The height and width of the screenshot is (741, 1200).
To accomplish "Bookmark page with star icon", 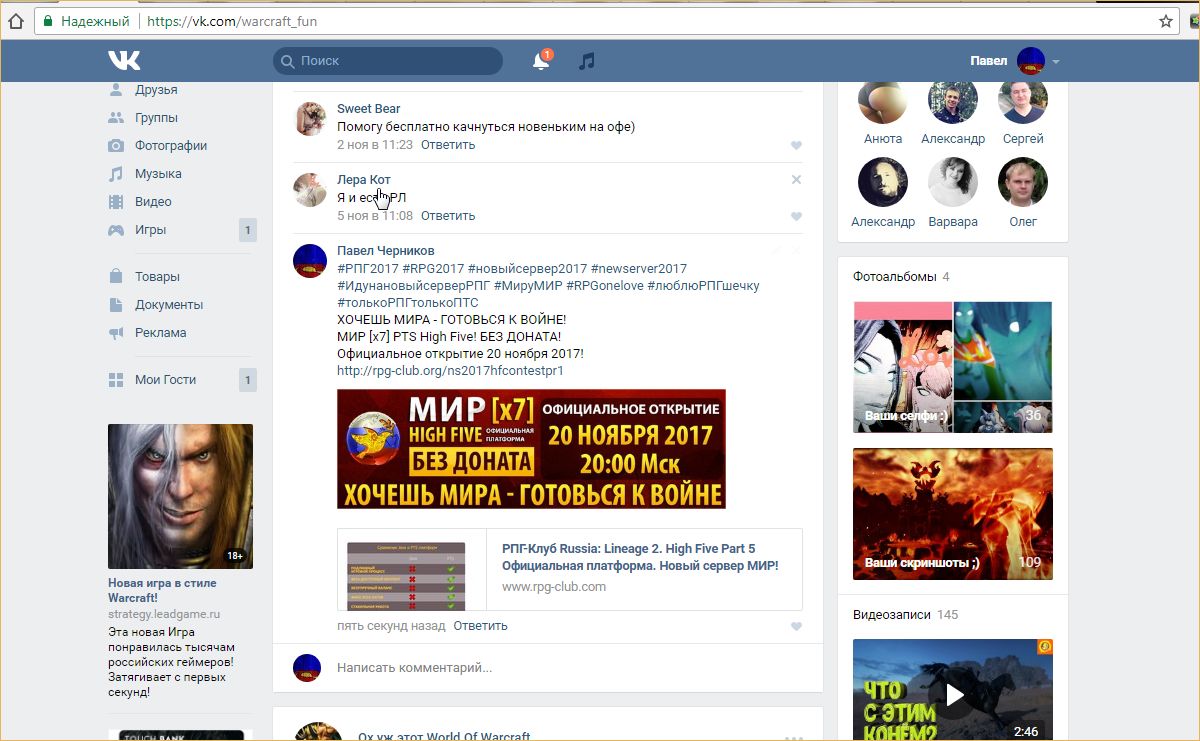I will click(x=1166, y=20).
